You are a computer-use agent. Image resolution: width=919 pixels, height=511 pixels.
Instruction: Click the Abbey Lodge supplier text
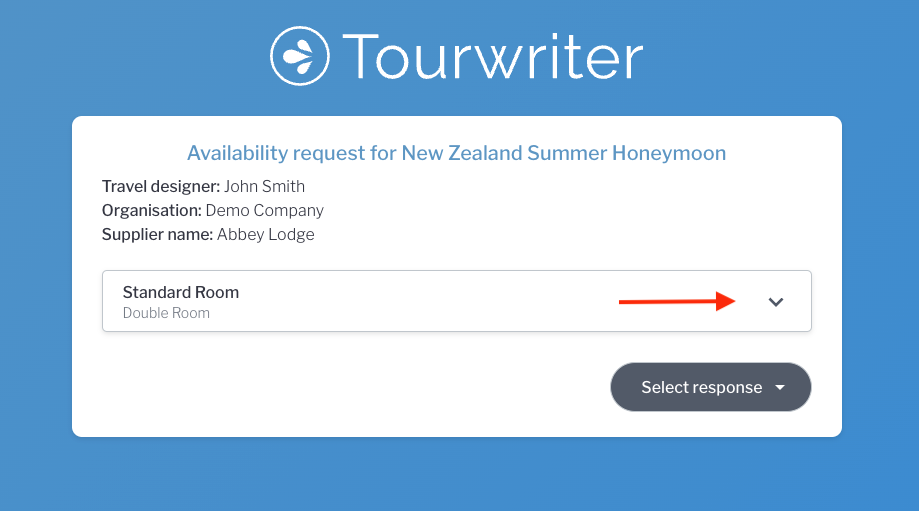pos(265,234)
